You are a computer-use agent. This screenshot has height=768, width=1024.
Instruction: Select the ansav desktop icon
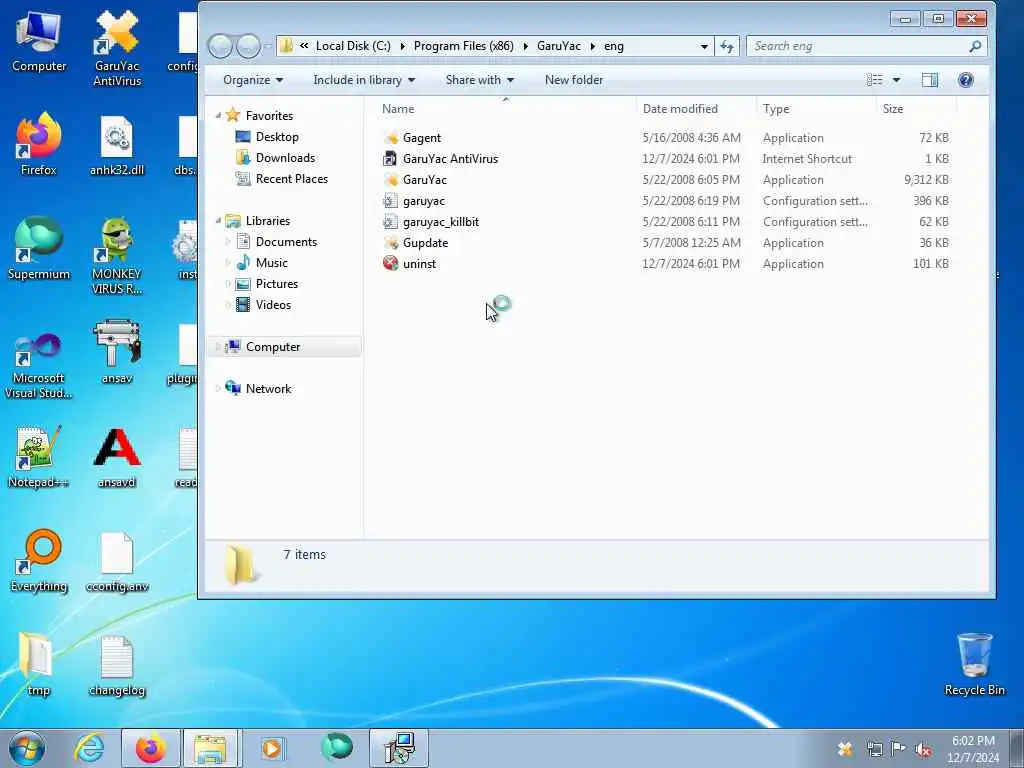(x=117, y=351)
